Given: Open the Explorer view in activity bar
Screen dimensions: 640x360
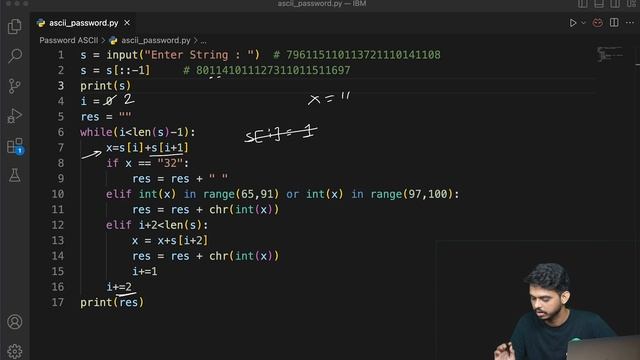Looking at the screenshot, I should (15, 27).
